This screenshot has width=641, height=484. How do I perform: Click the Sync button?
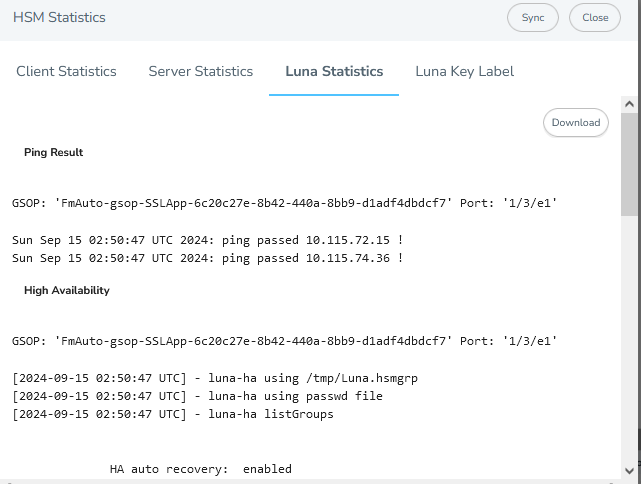[533, 18]
